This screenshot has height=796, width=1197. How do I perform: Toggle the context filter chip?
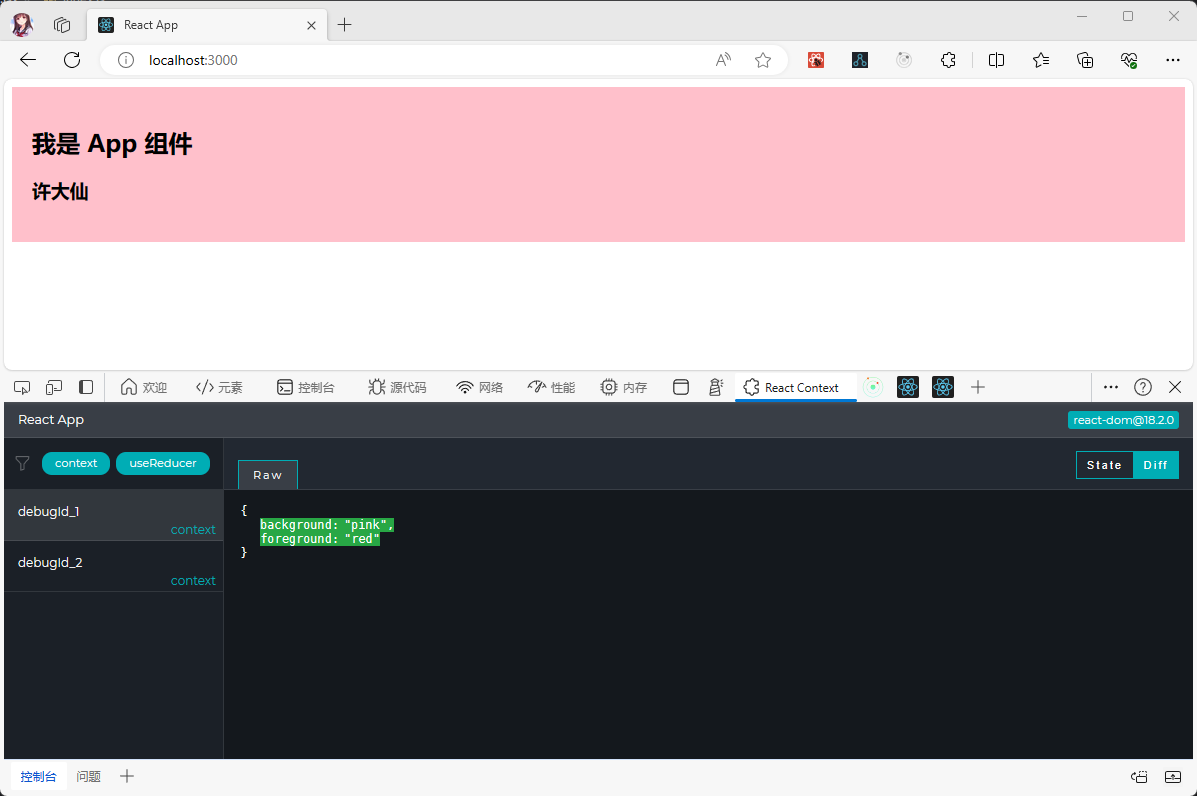pos(76,463)
